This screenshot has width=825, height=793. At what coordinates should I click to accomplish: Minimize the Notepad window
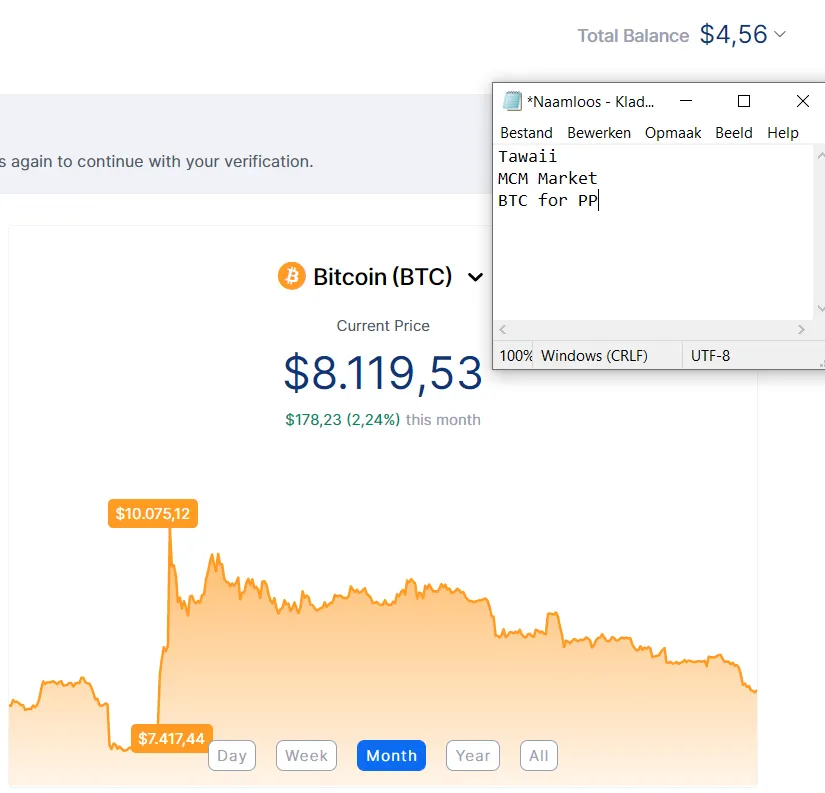coord(685,101)
